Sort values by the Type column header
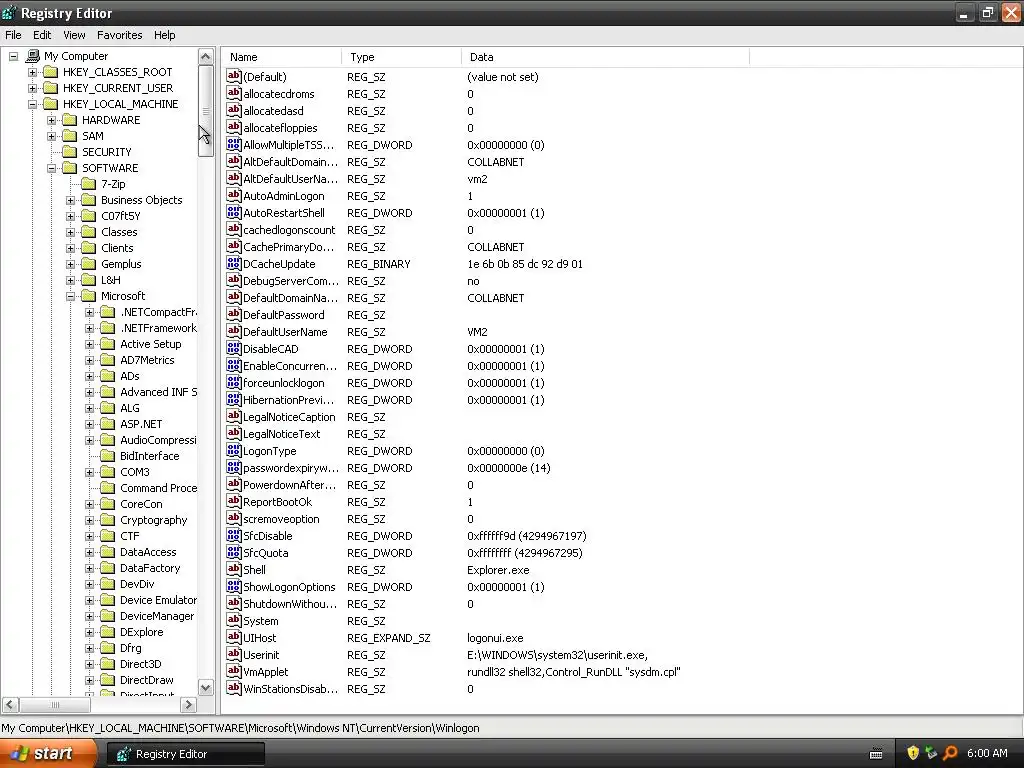This screenshot has width=1024, height=768. (x=401, y=57)
